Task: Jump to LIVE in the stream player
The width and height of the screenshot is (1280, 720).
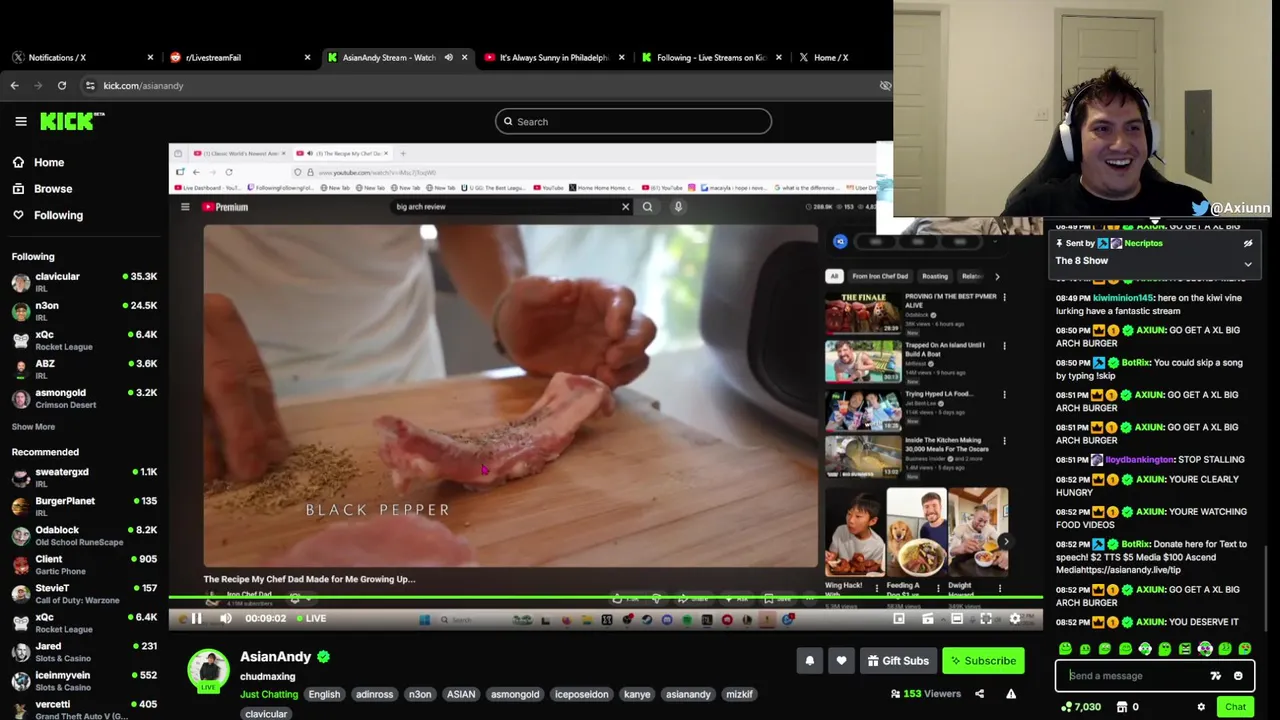Action: click(x=310, y=619)
